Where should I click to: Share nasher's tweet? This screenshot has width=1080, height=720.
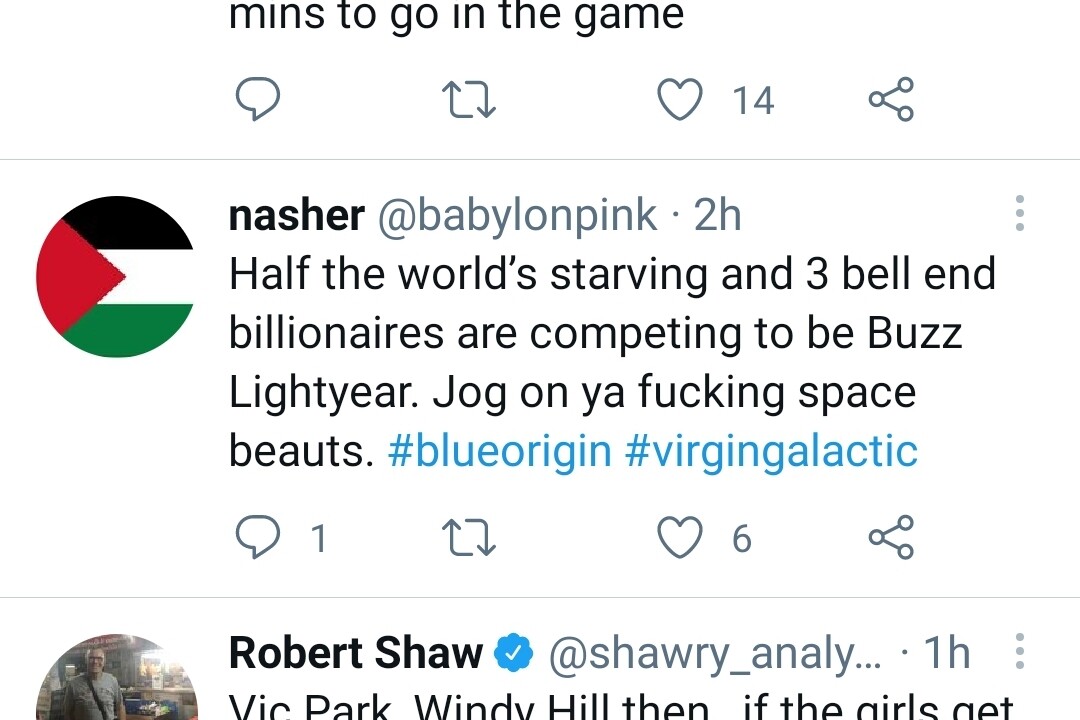pos(890,538)
